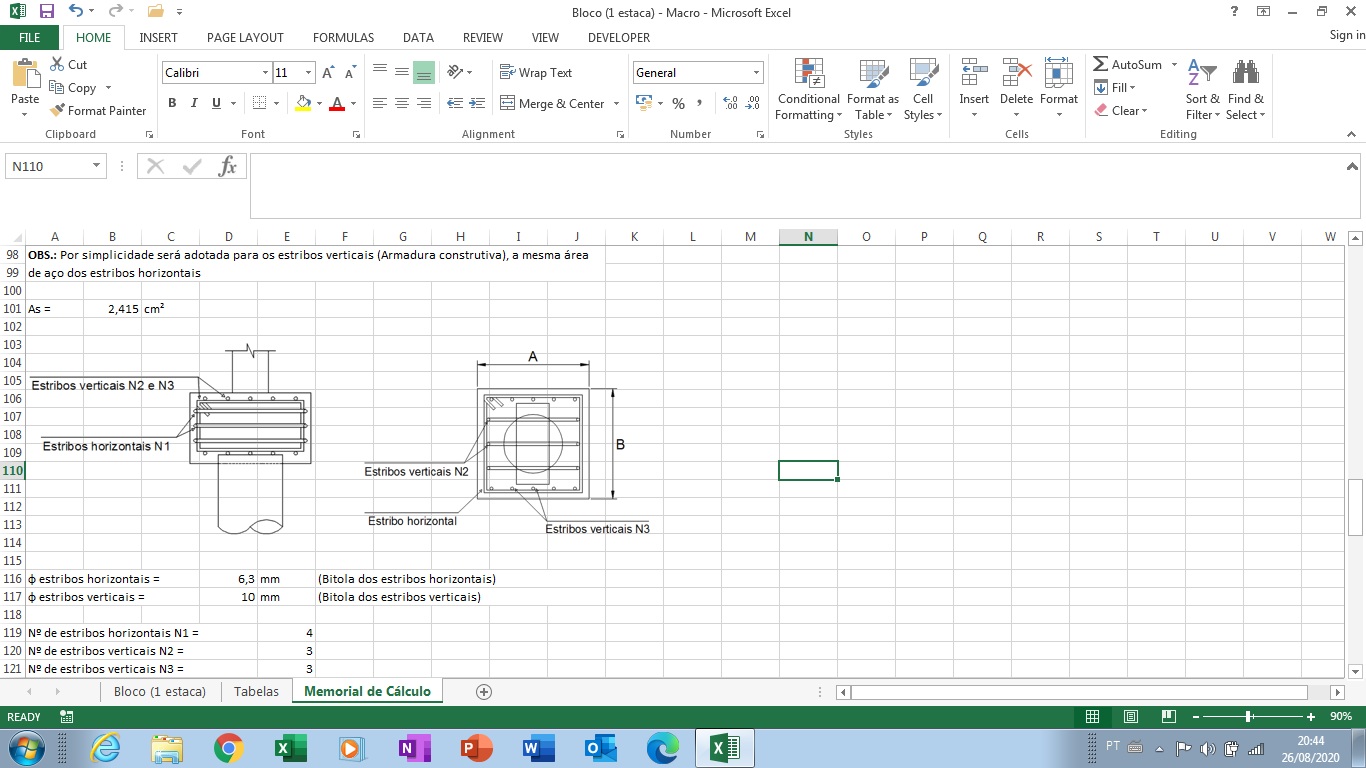Open the FILE menu
This screenshot has height=768, width=1366.
[30, 37]
